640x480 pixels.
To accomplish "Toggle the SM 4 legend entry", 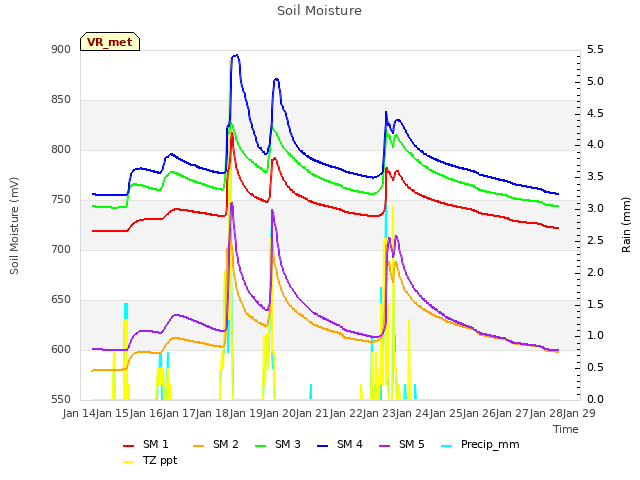I will click(340, 444).
